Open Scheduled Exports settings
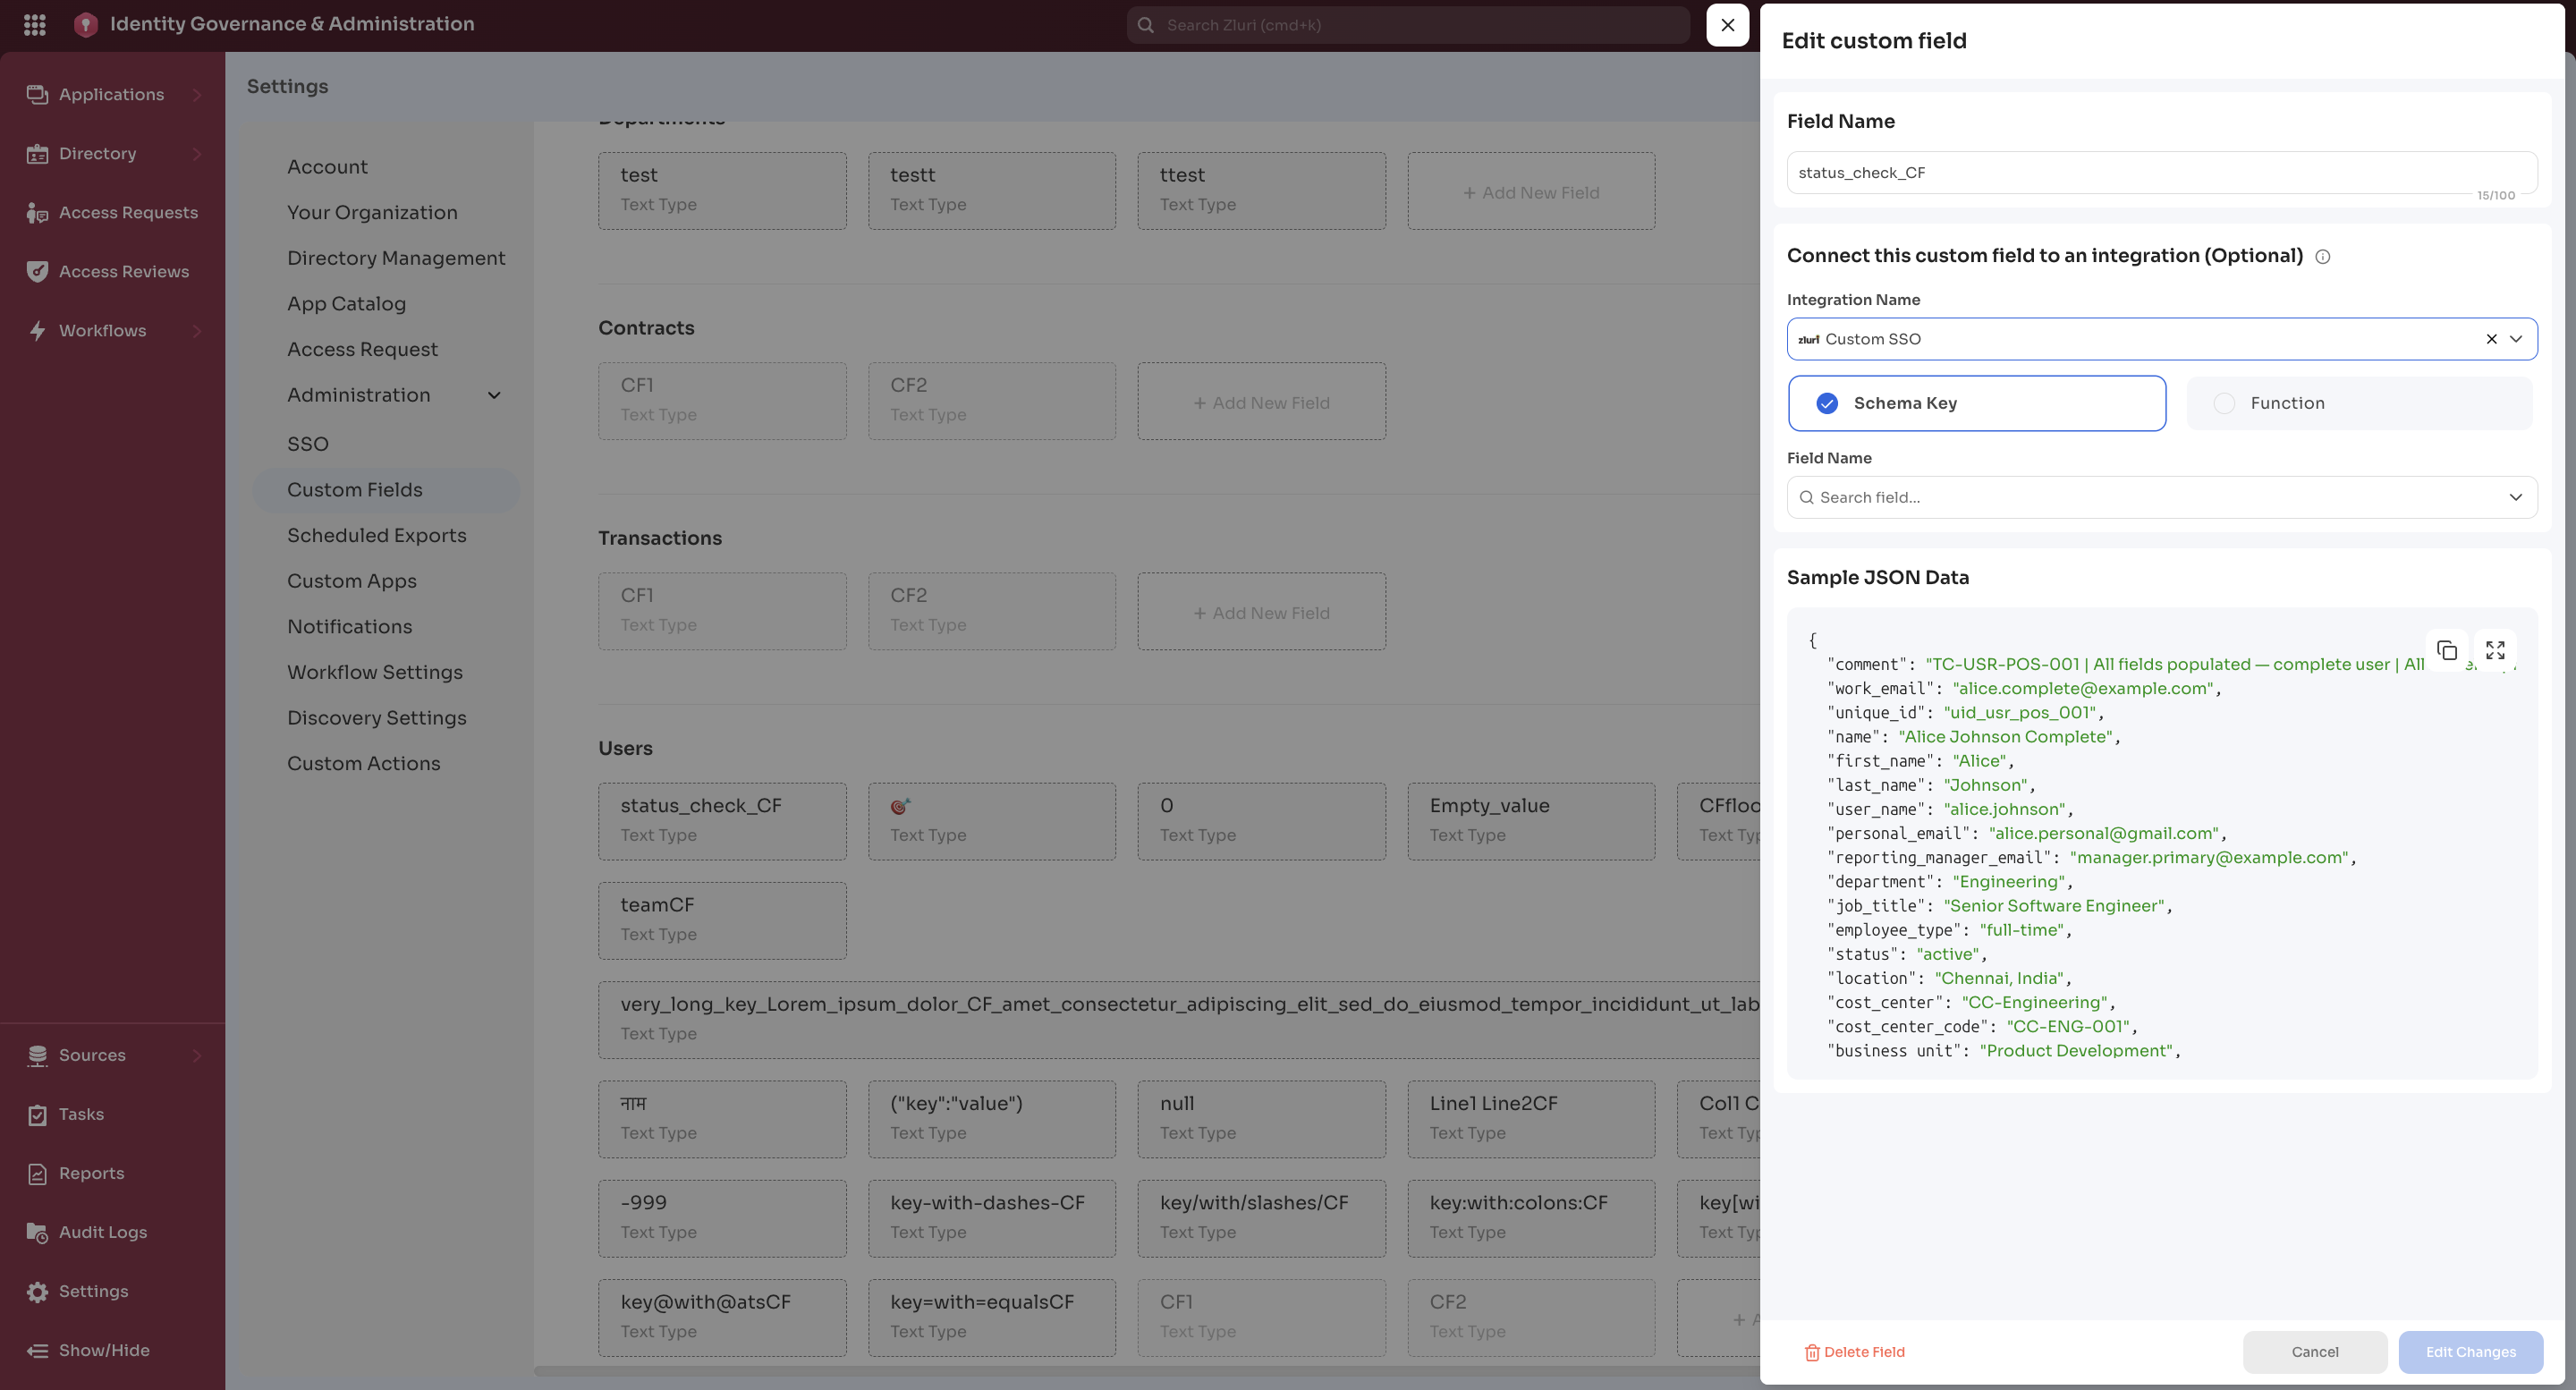The width and height of the screenshot is (2576, 1390). click(377, 535)
